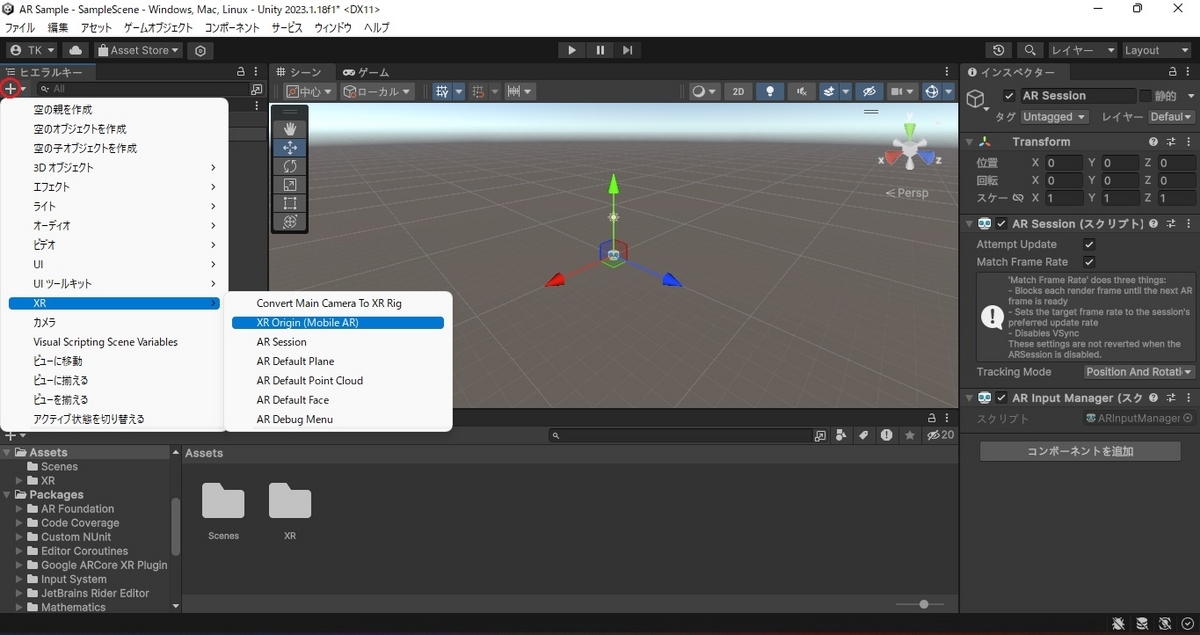Select the Move tool
This screenshot has width=1200, height=635.
click(x=290, y=147)
